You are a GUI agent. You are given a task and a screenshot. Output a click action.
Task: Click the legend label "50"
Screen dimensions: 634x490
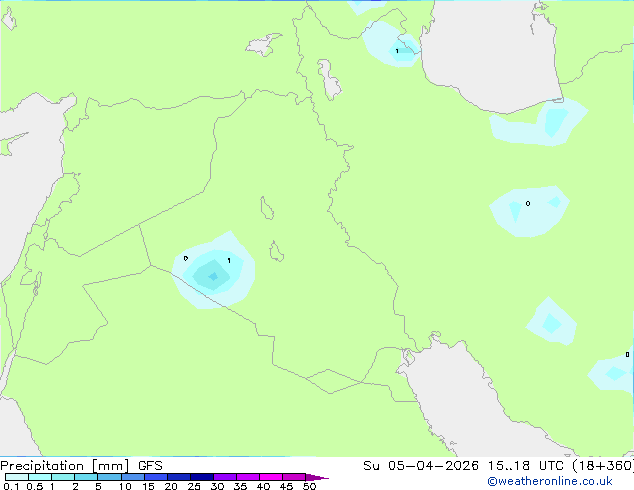(x=309, y=486)
